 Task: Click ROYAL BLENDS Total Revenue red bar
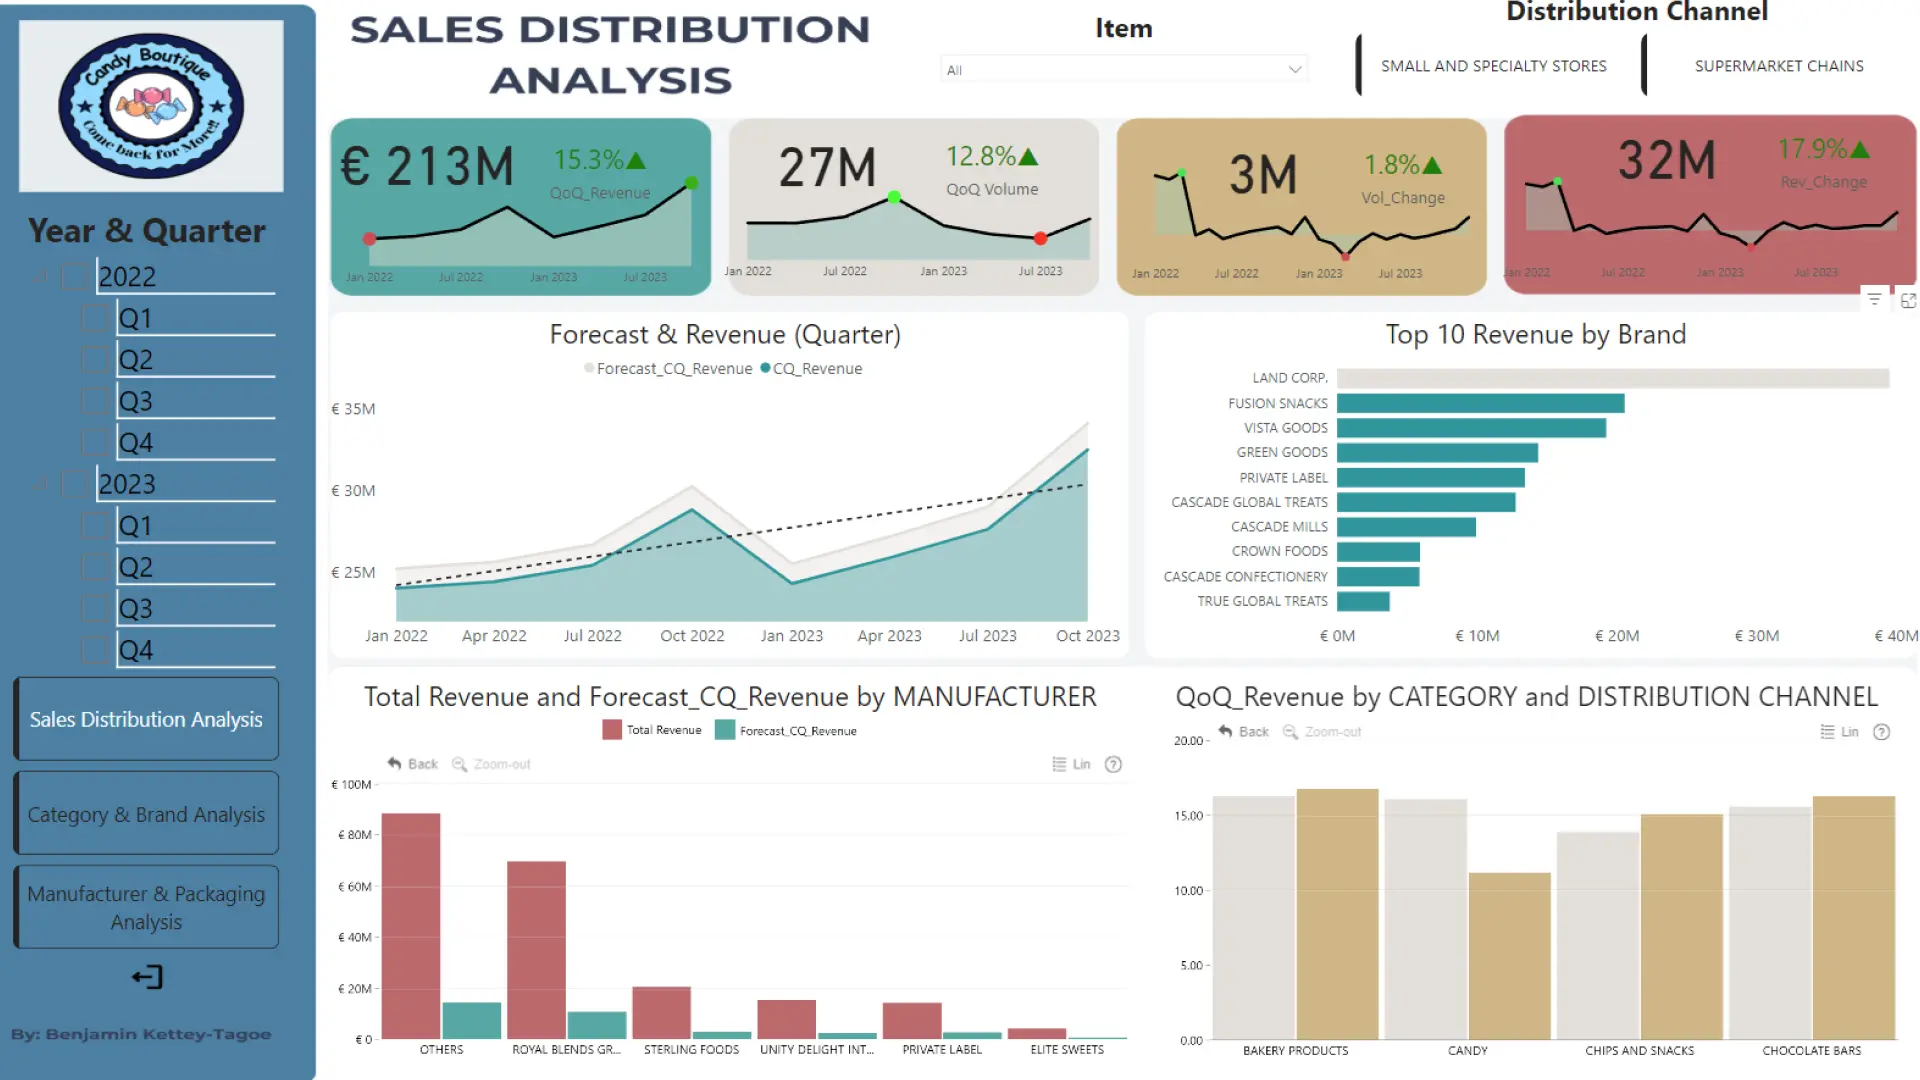(536, 950)
